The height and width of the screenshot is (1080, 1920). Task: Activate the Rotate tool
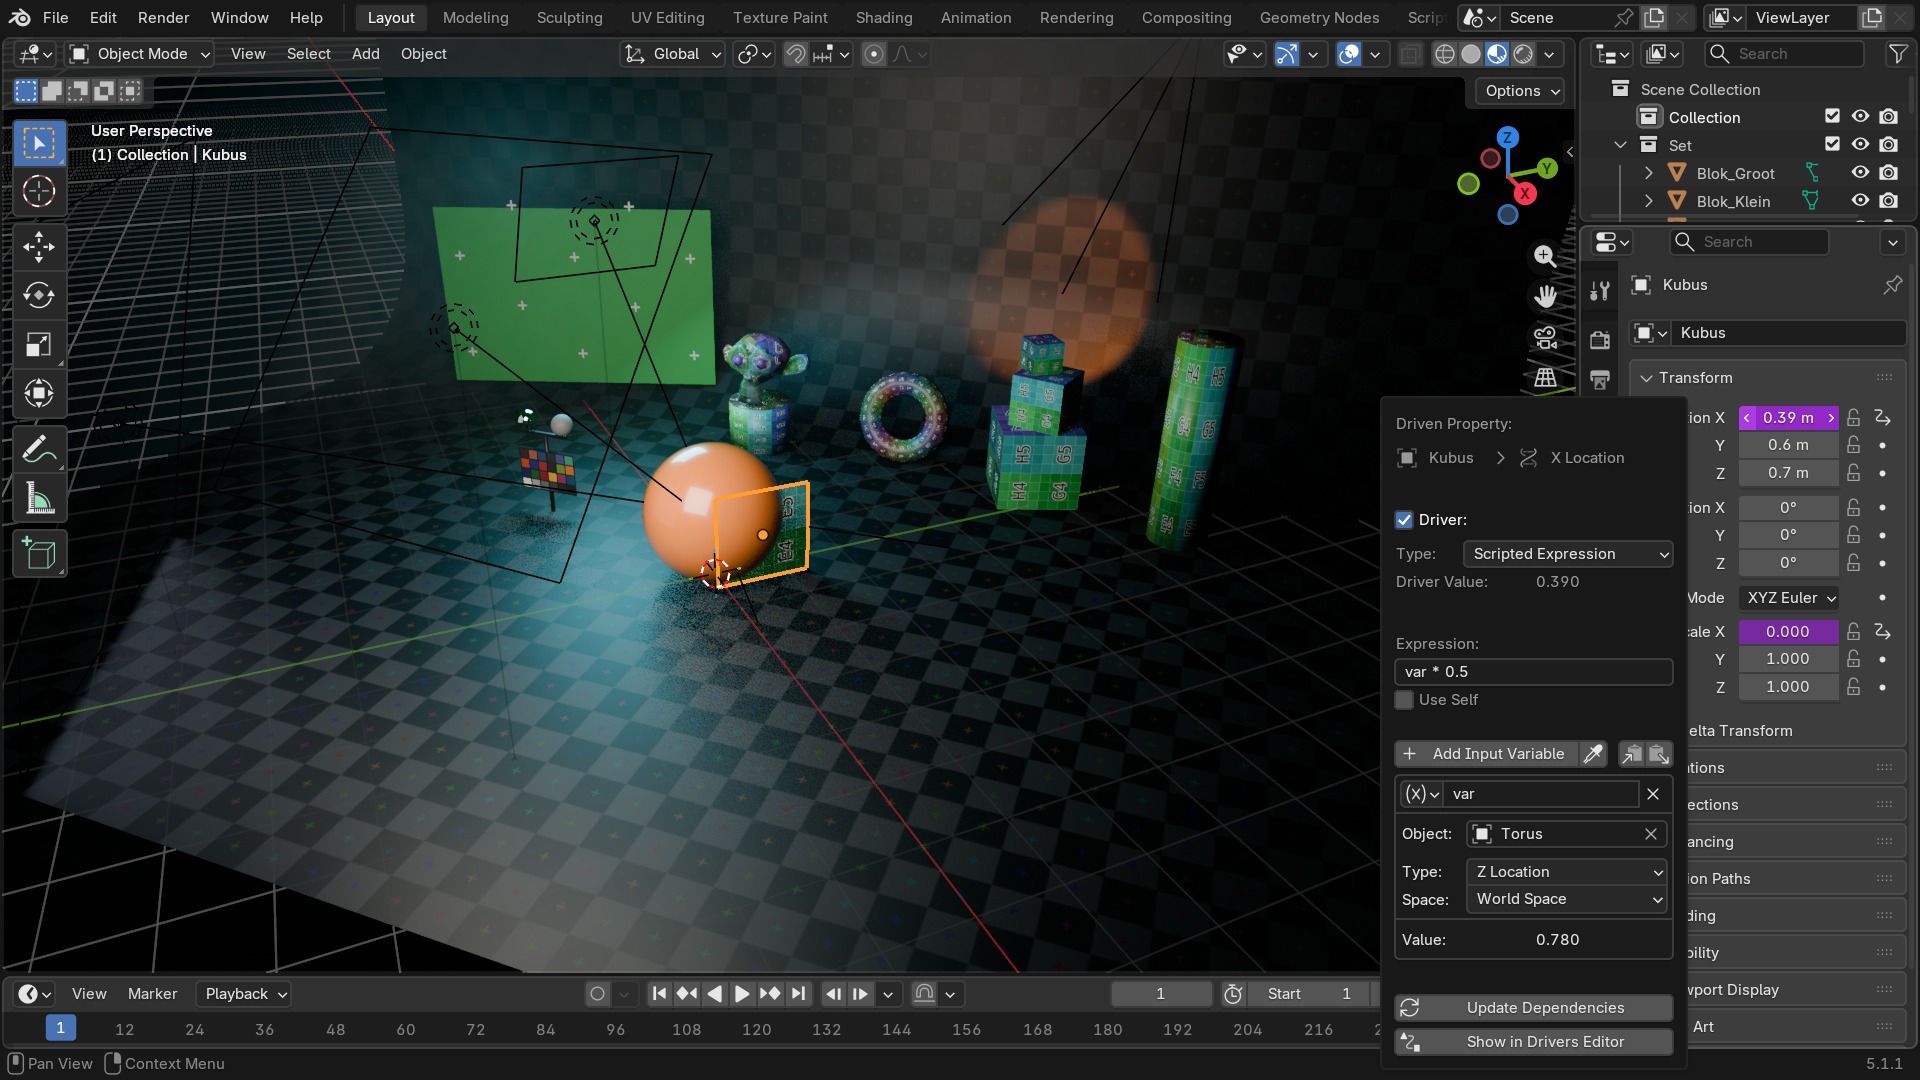point(39,295)
